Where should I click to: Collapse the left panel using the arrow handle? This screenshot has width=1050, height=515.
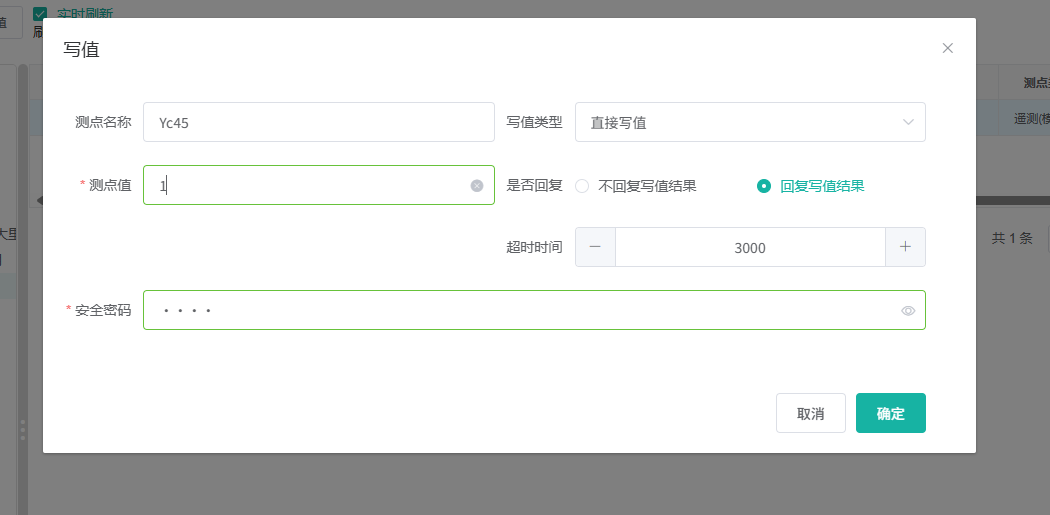[40, 200]
